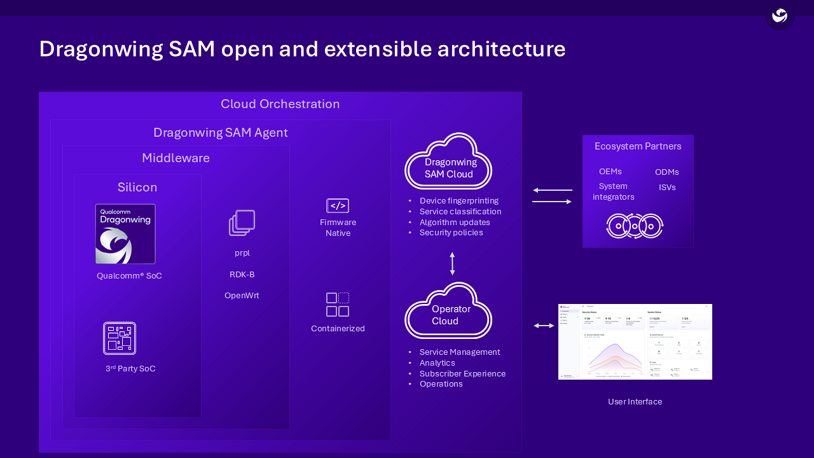Click the 'Dragonwing SAM Agent' heading
This screenshot has width=814, height=458.
pyautogui.click(x=220, y=132)
